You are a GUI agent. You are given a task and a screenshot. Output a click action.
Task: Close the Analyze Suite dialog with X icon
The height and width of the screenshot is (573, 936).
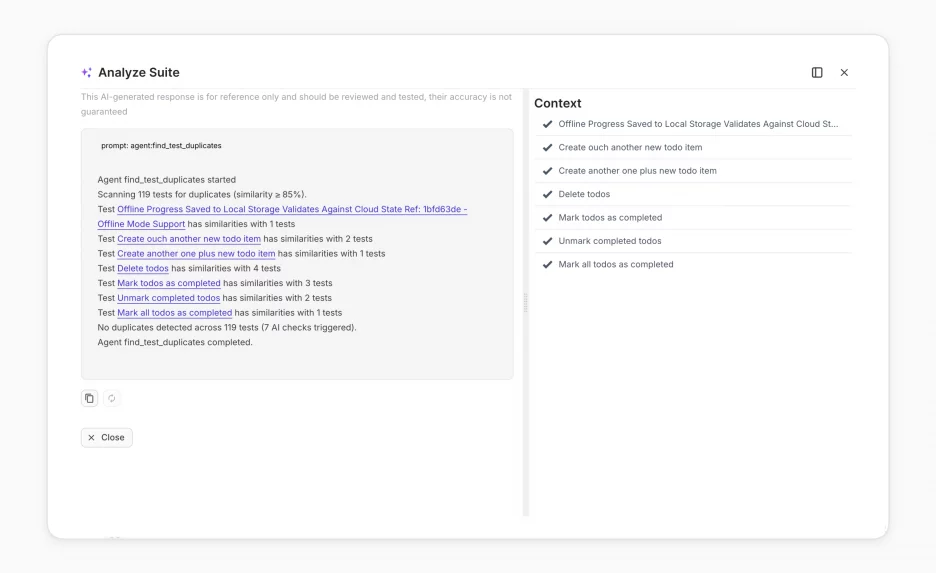coord(844,72)
